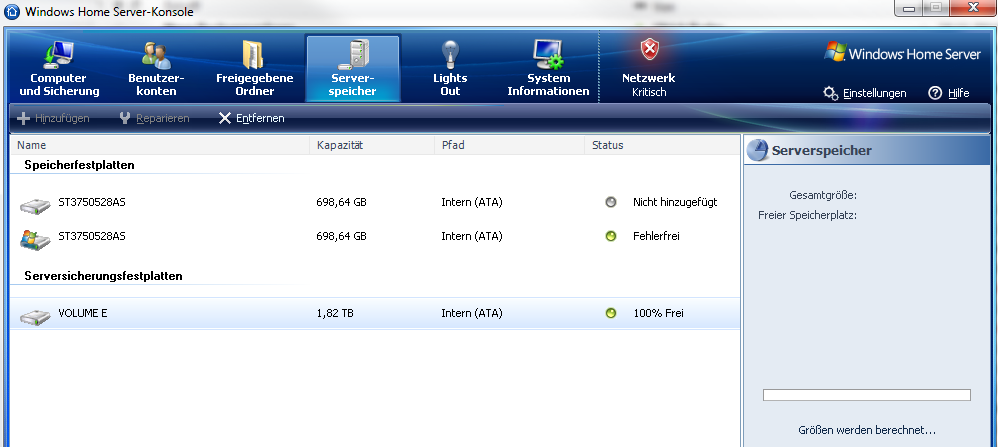The height and width of the screenshot is (447, 998).
Task: Open Einstellungen with the gear icon
Action: 864,93
